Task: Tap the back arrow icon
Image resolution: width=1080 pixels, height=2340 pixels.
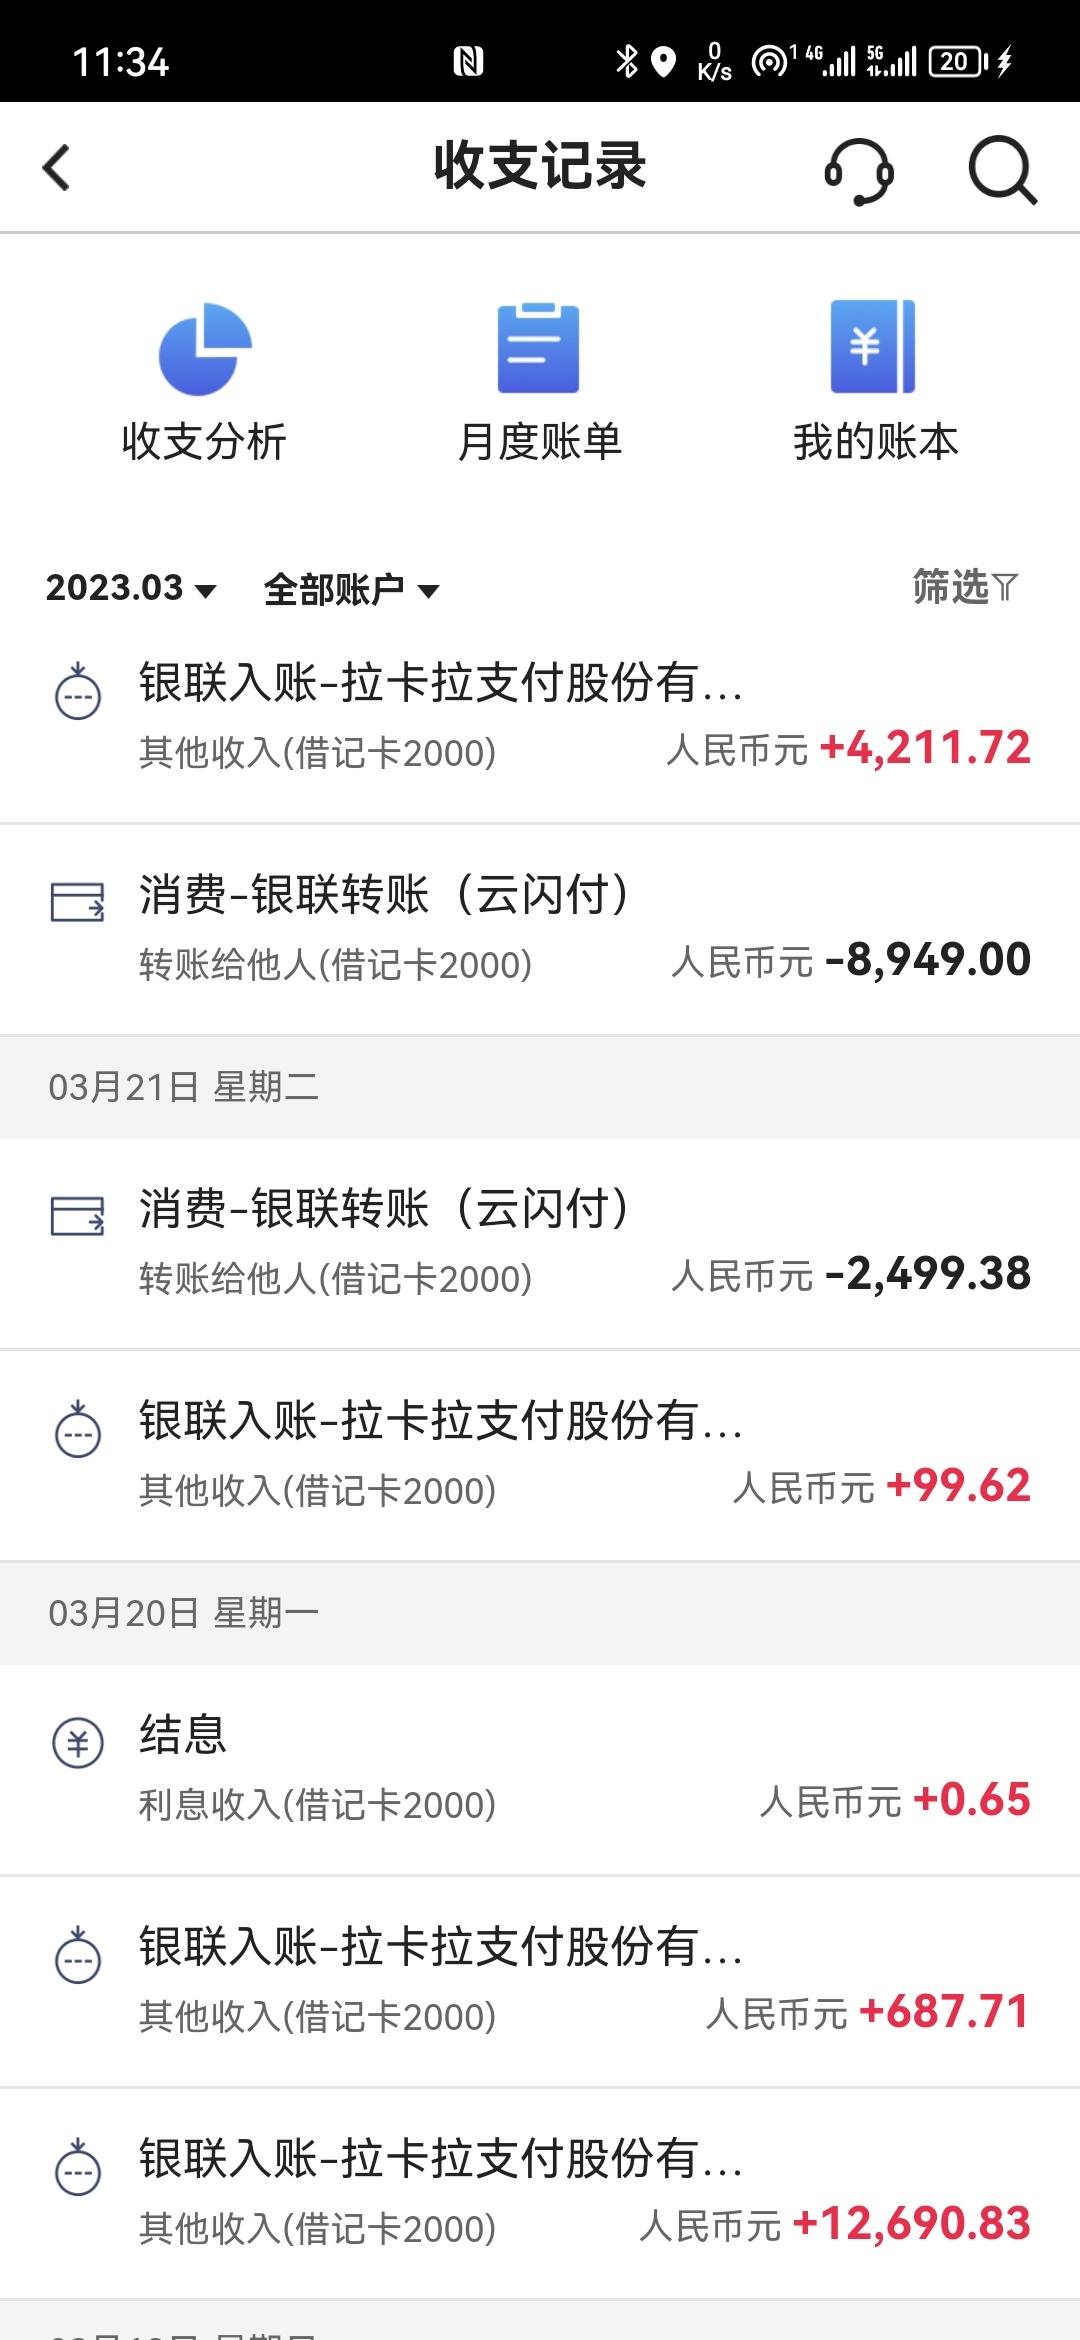Action: 57,167
